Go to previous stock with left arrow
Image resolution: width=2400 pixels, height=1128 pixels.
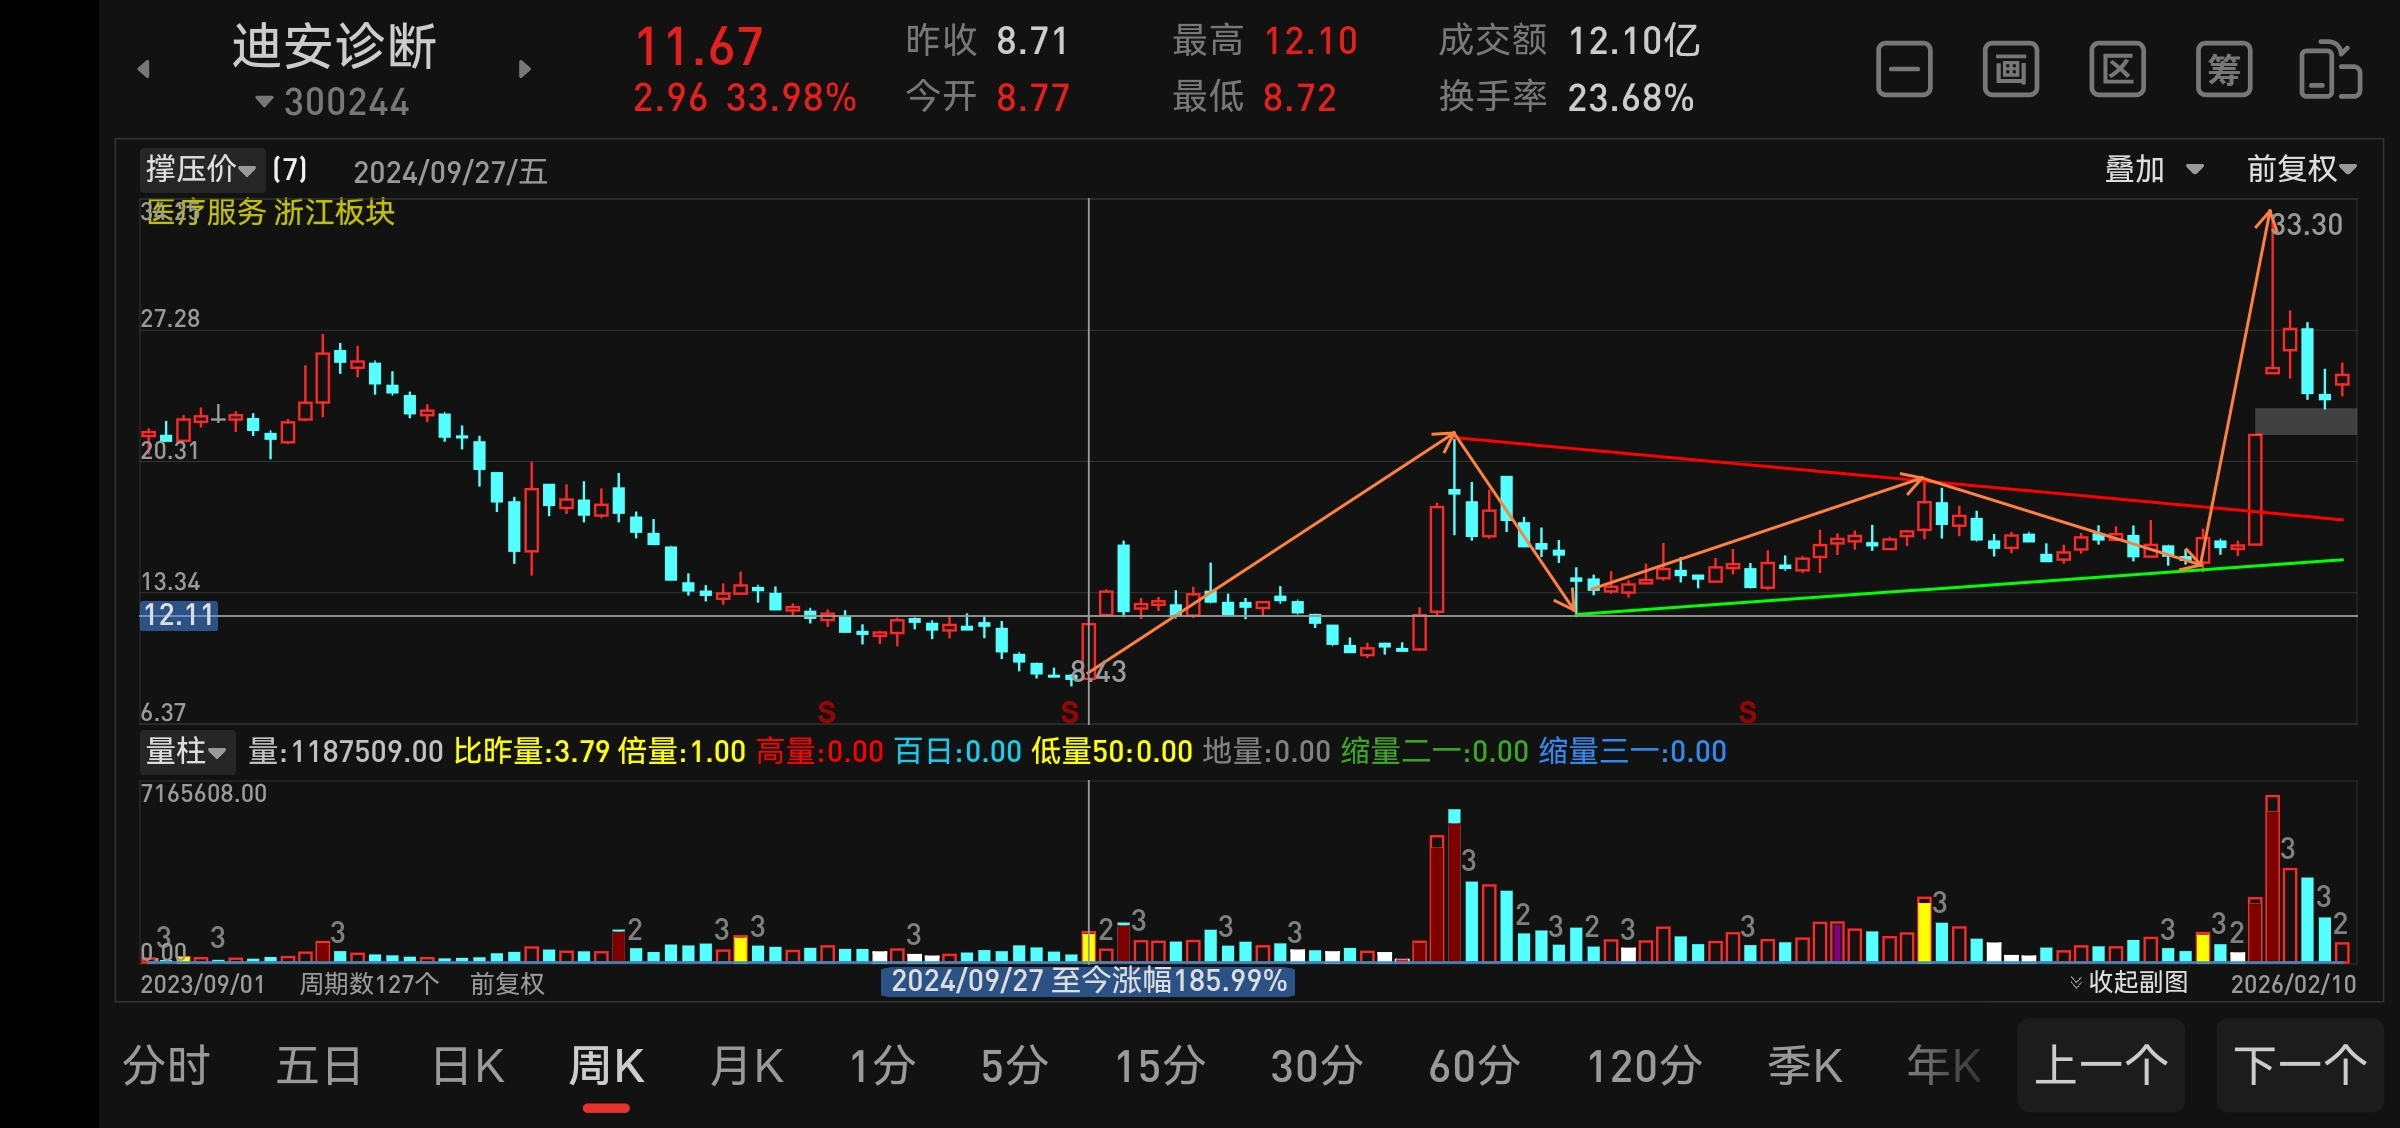pos(144,69)
